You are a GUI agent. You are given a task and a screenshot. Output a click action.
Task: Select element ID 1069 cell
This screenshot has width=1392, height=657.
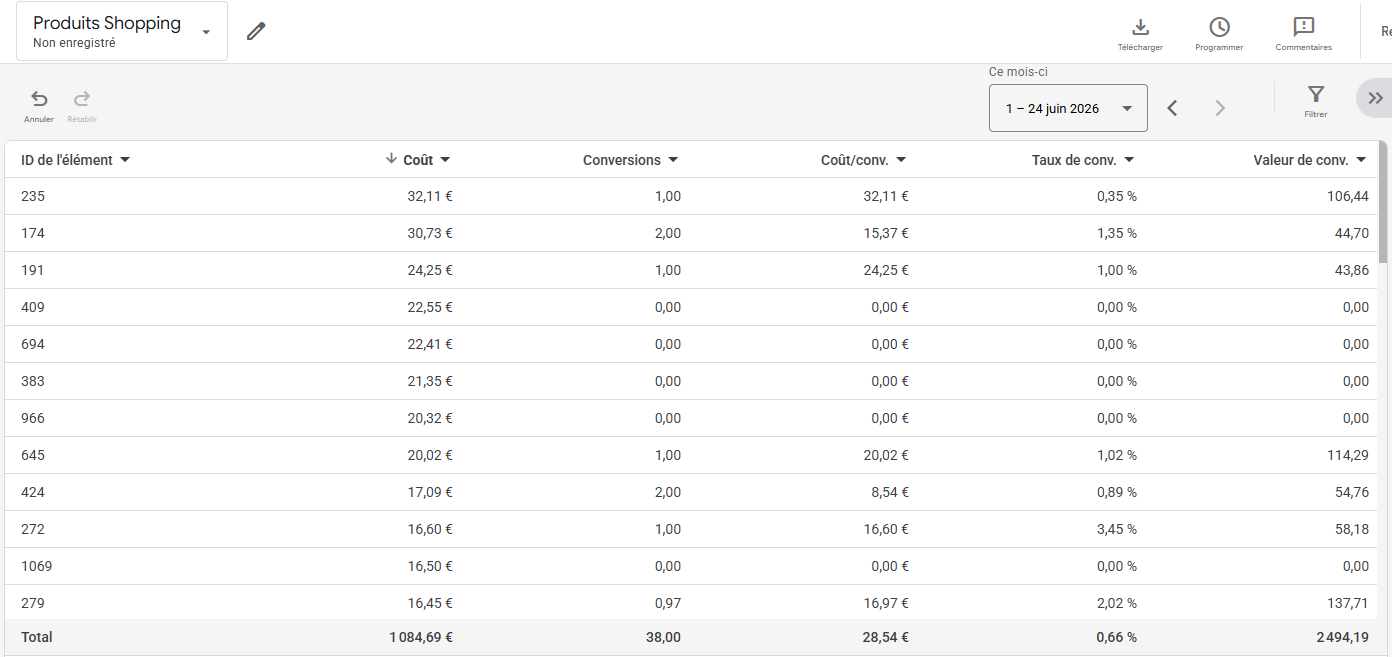point(37,566)
